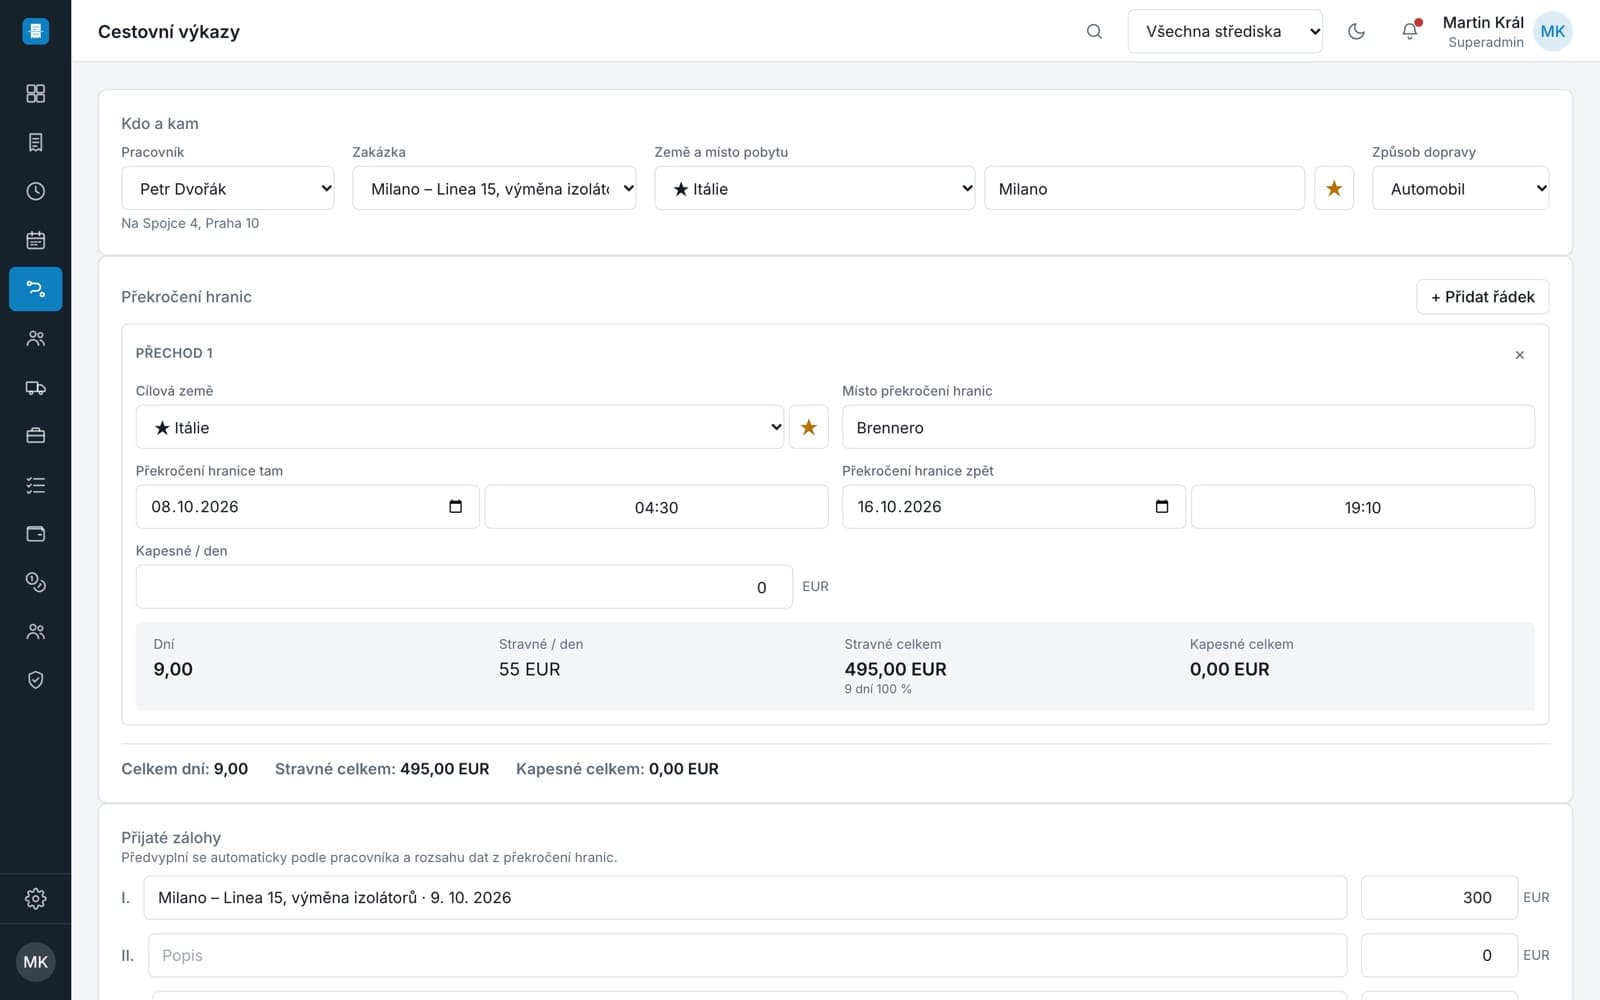
Task: Open the Zakázka dropdown
Action: click(x=494, y=188)
